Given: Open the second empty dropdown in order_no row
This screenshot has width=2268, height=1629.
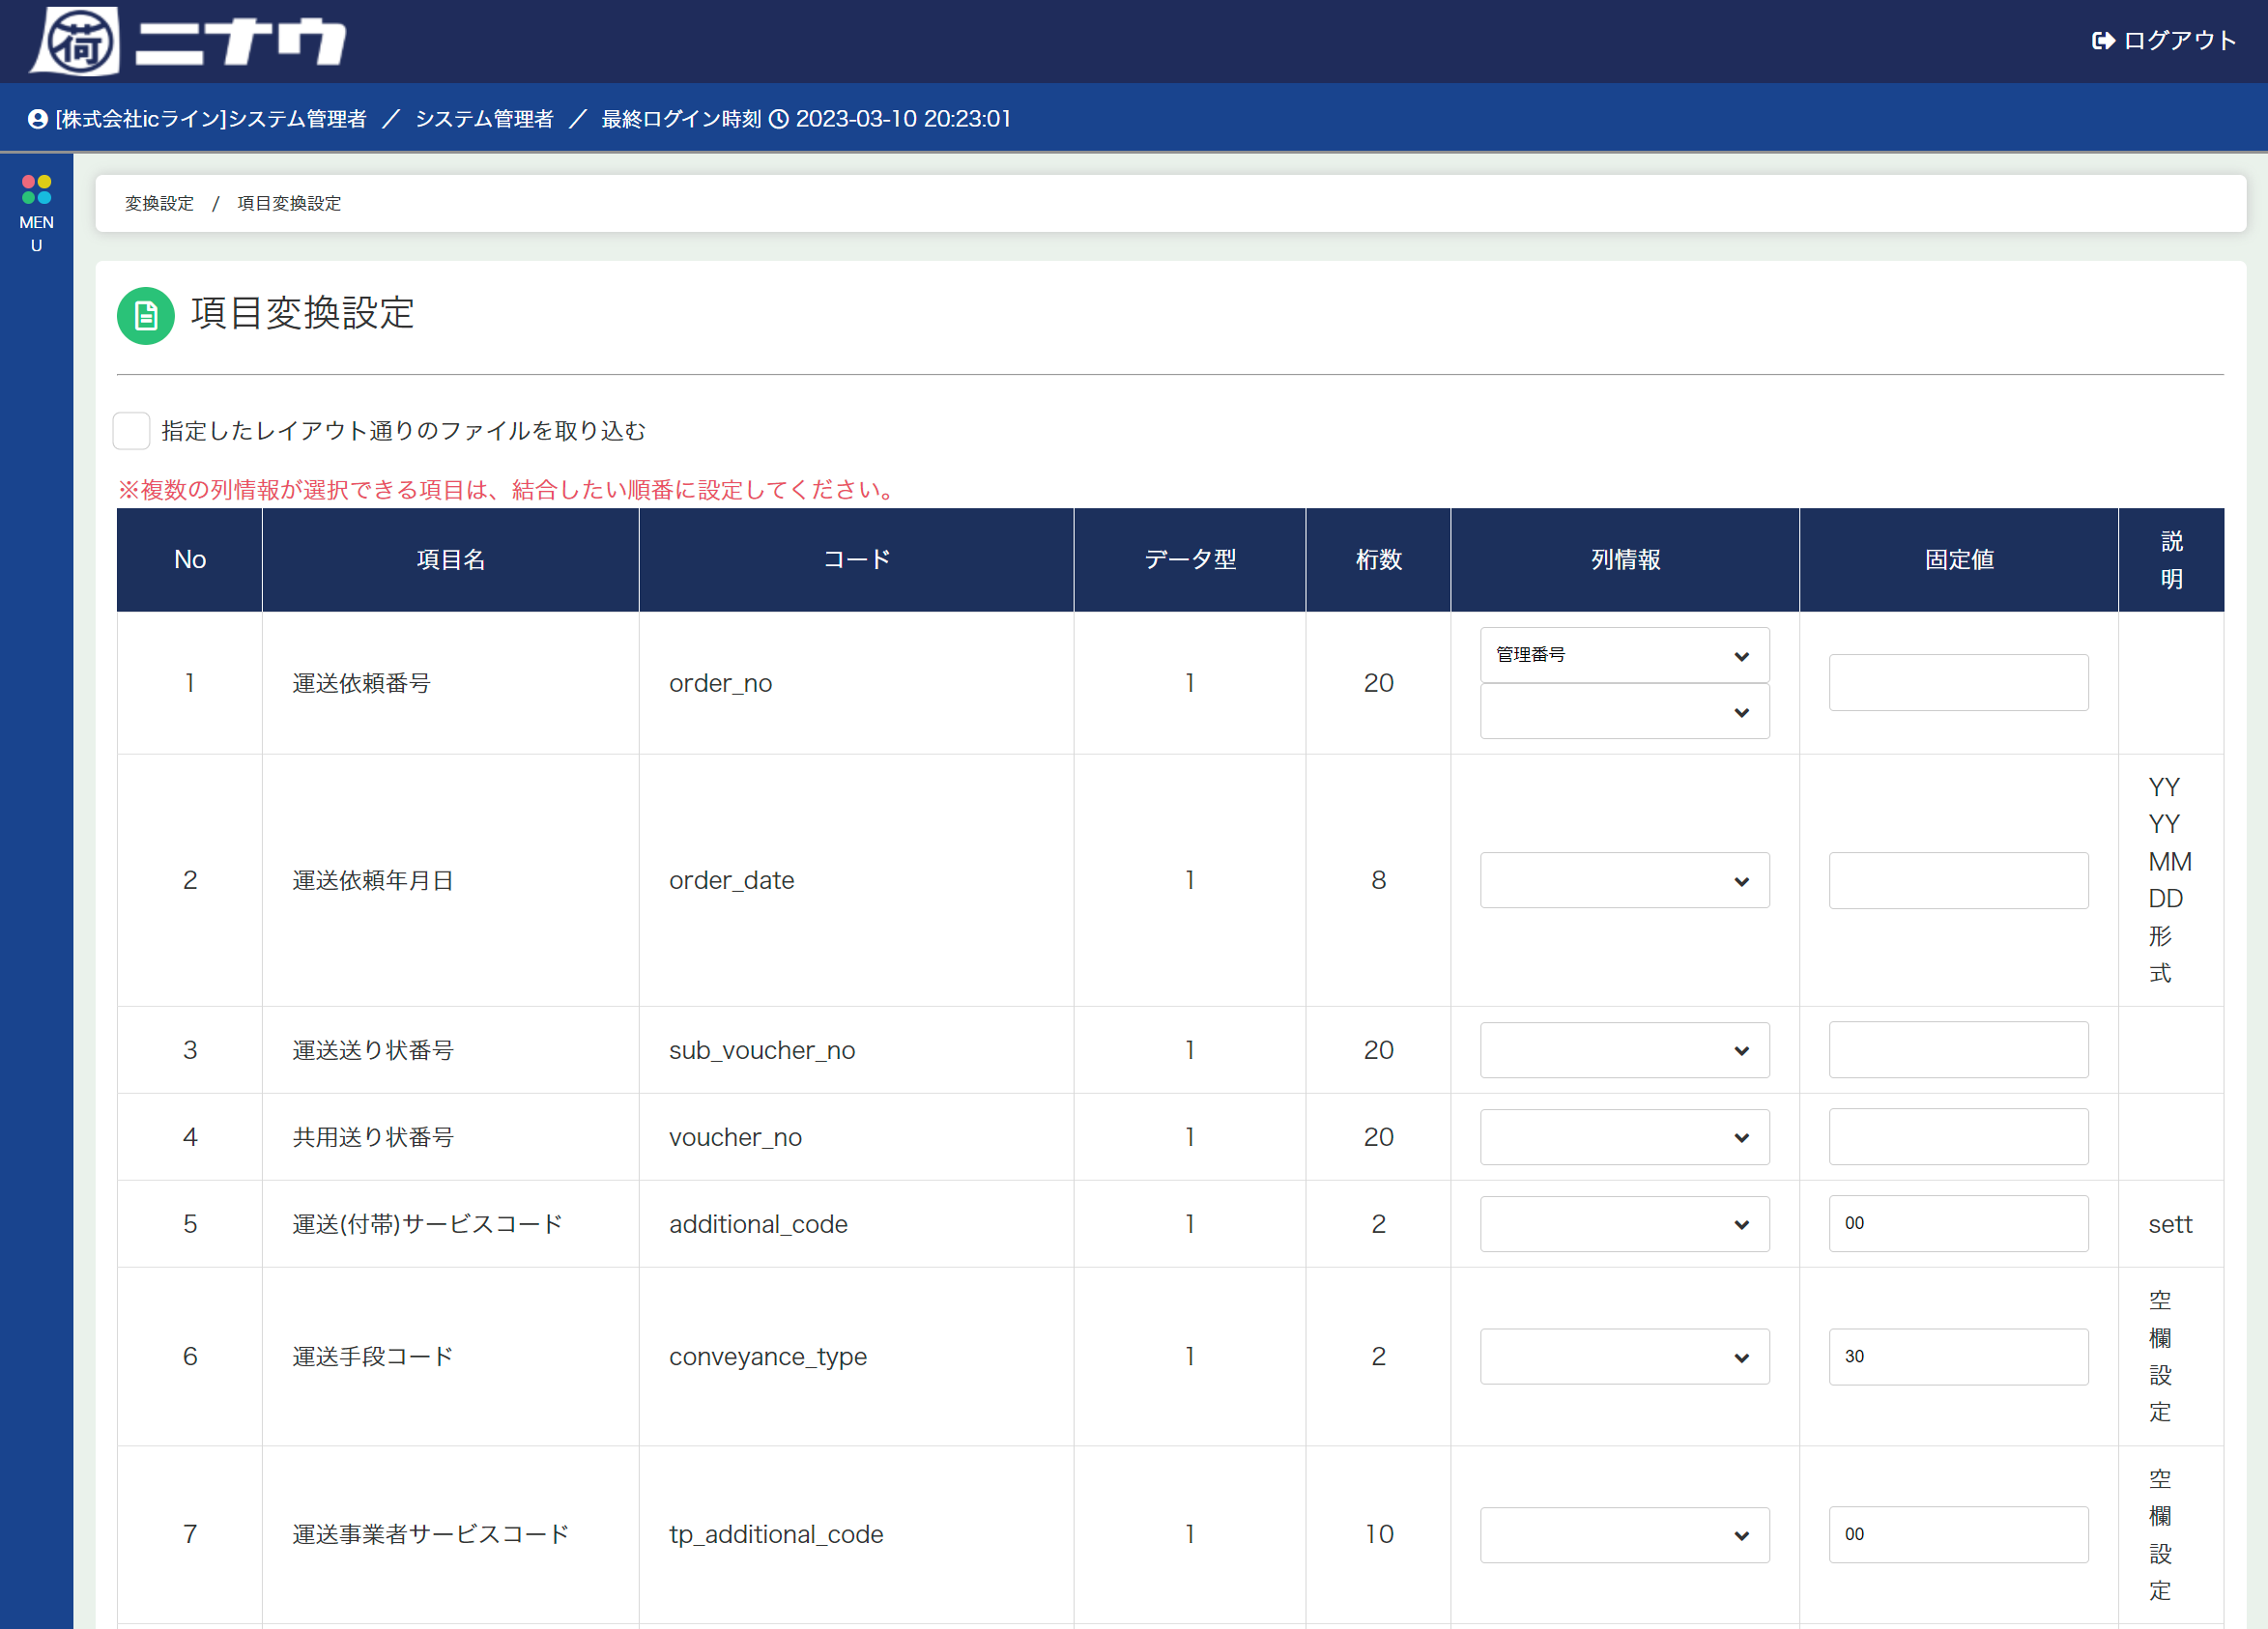Looking at the screenshot, I should (1624, 711).
